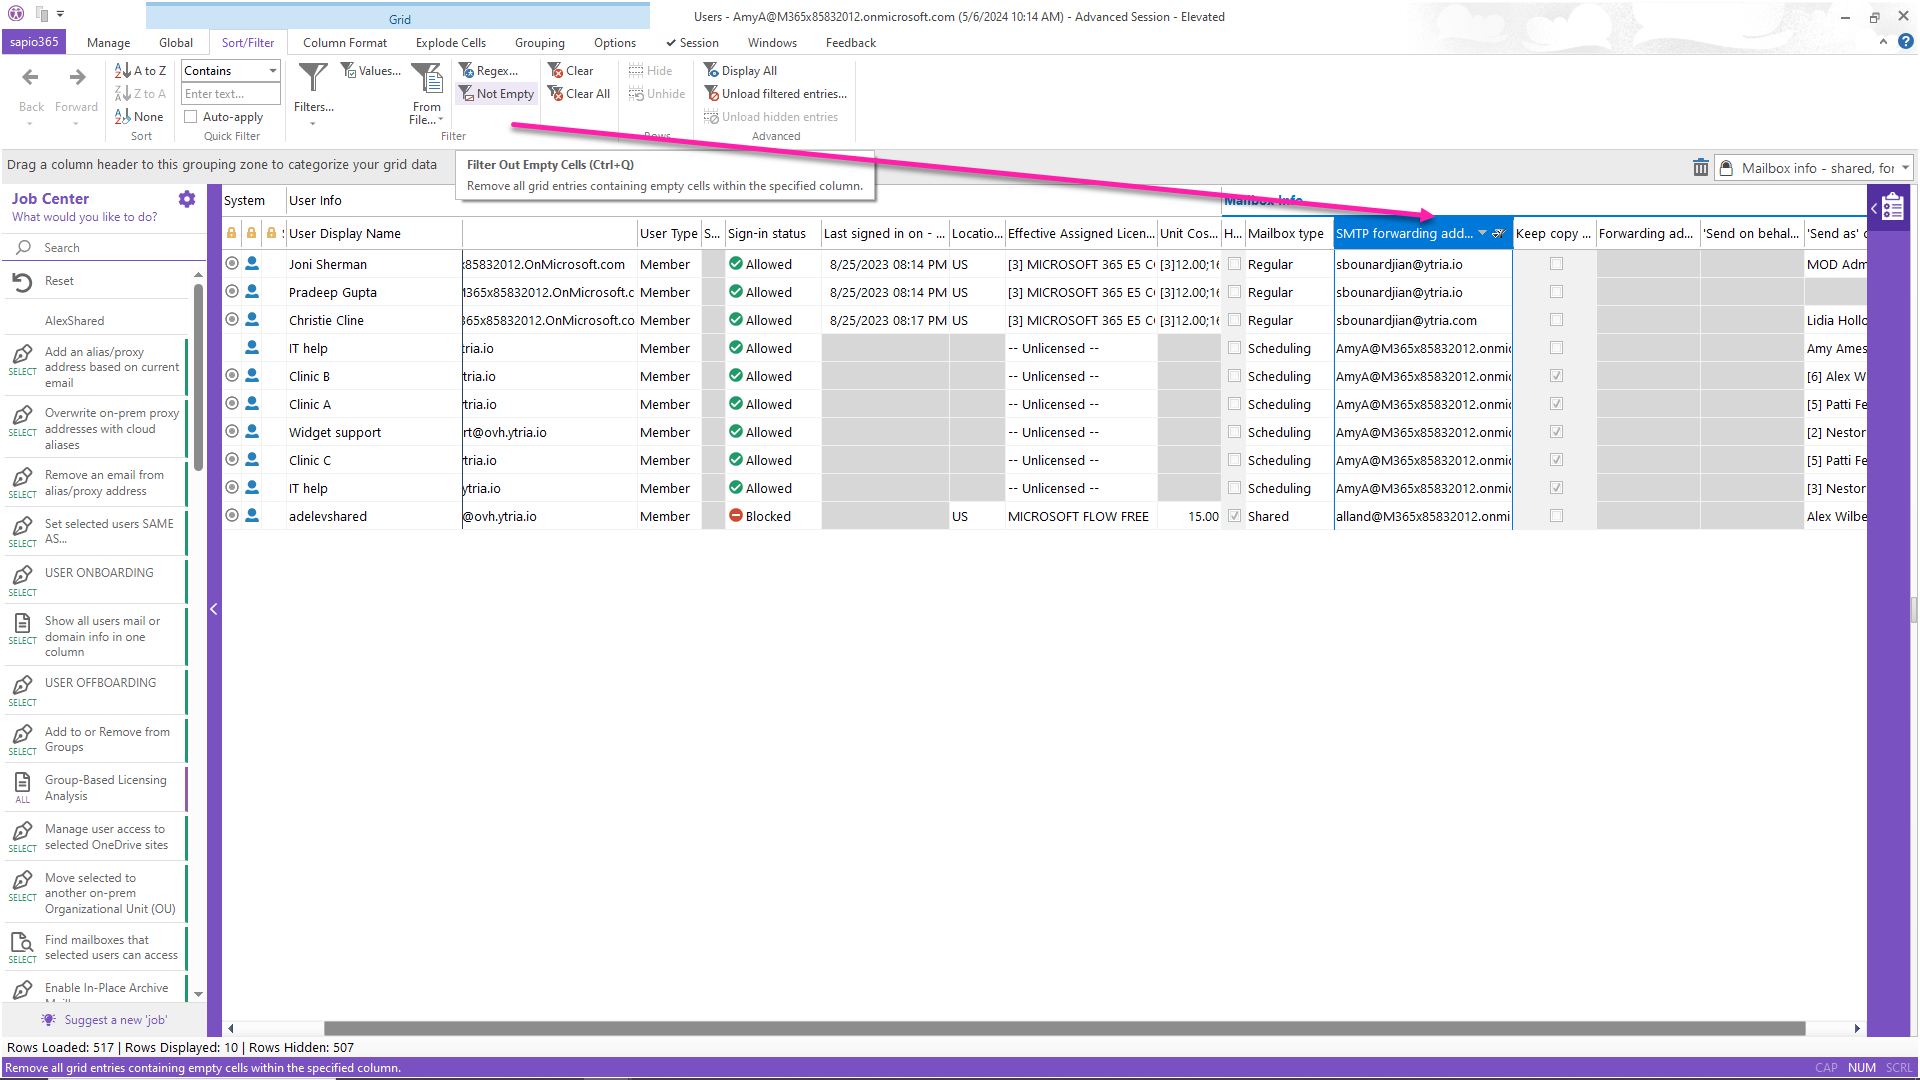
Task: Click the horizontal grid scrollbar
Action: pos(1064,1028)
